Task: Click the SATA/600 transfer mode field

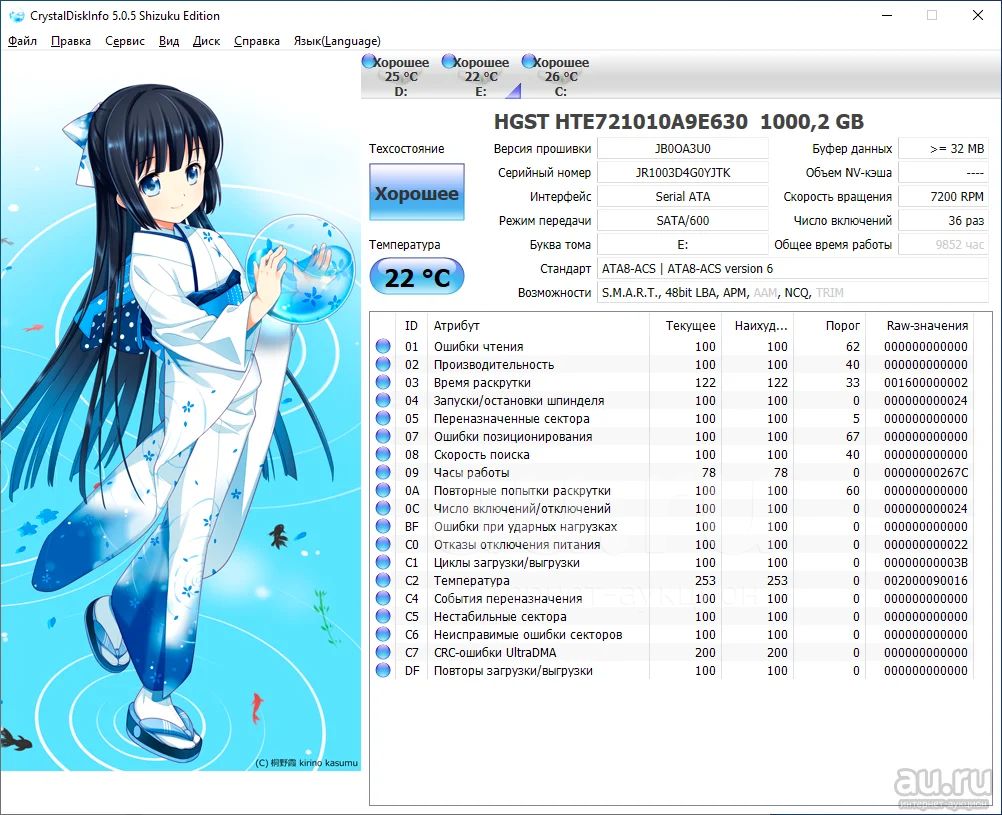Action: click(682, 221)
